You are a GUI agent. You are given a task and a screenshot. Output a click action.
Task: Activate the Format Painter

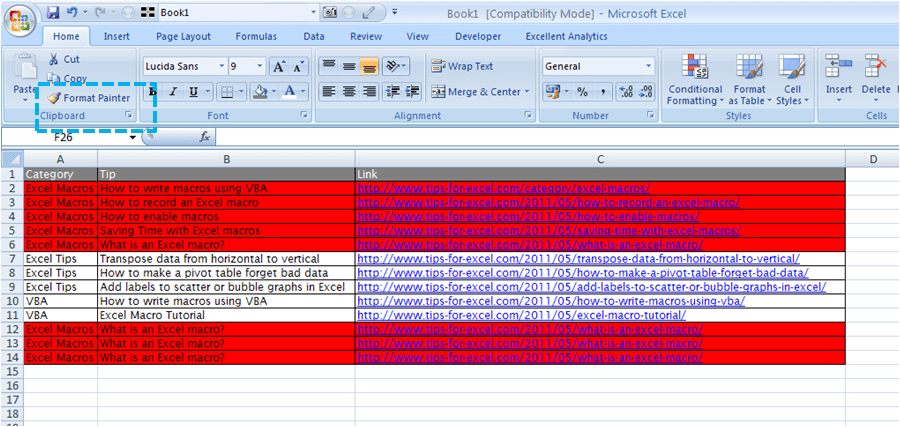tap(89, 98)
